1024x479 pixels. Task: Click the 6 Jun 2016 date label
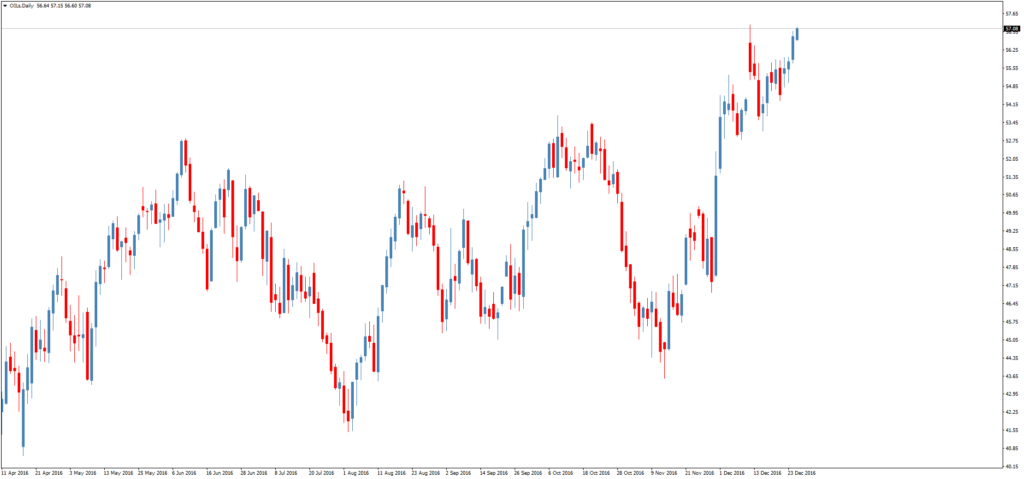point(185,472)
